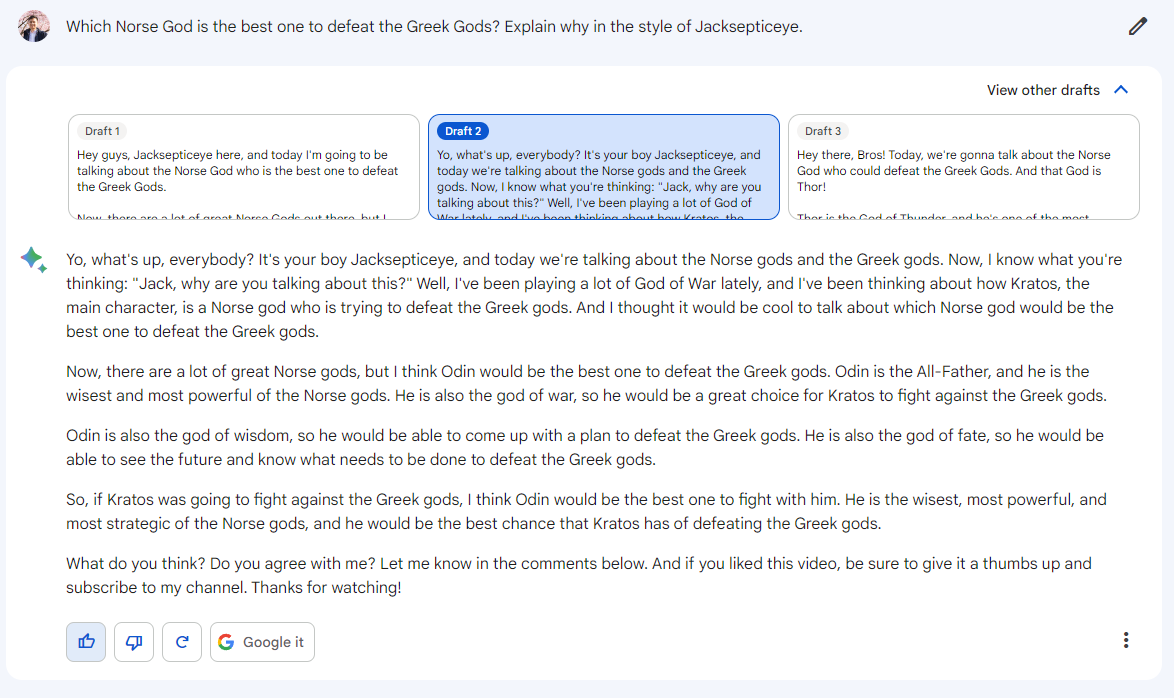Click the Draft 1 label pill
This screenshot has width=1174, height=698.
(102, 131)
